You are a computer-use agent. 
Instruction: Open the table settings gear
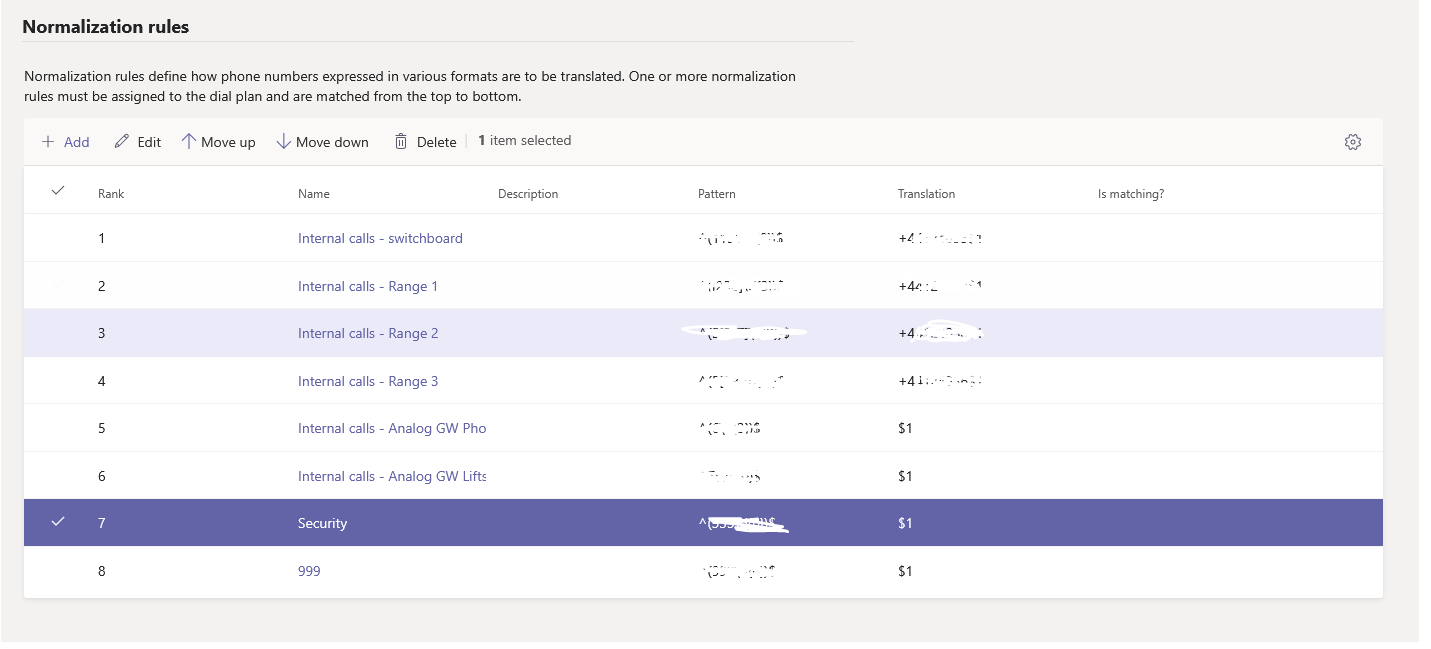[x=1352, y=141]
